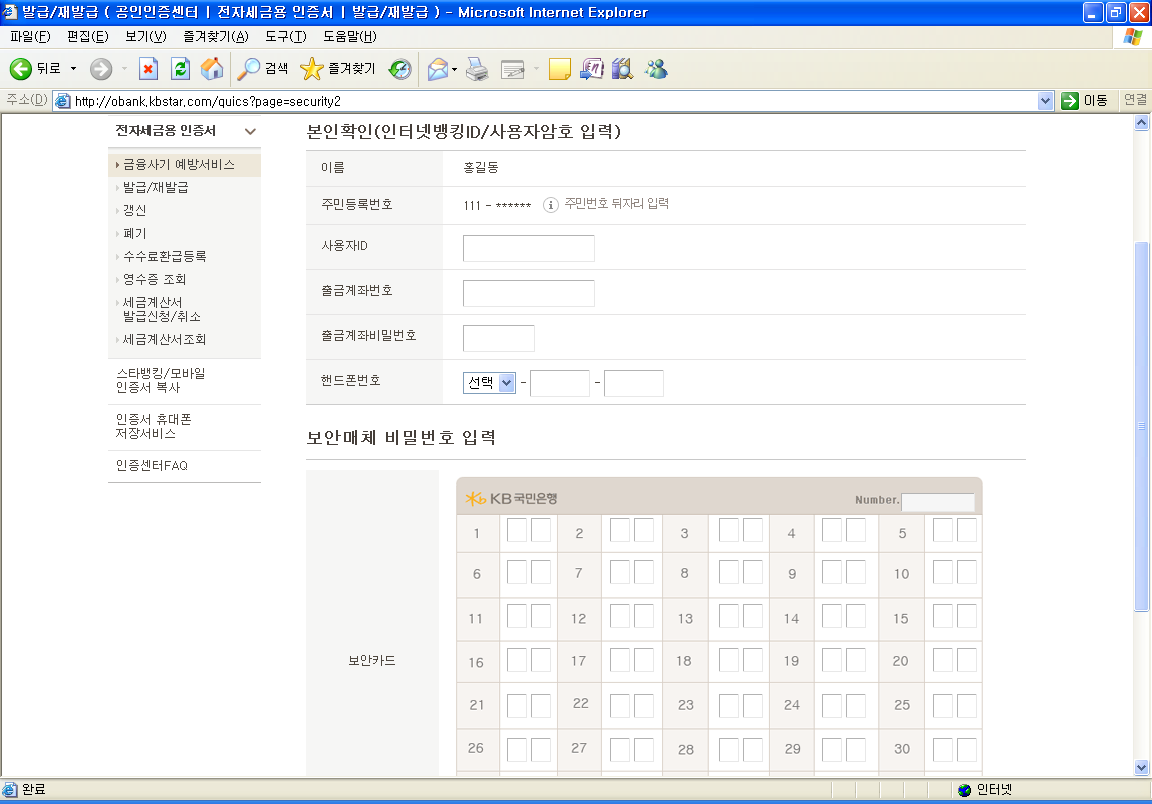Click the last phone number input field
The image size is (1152, 804).
click(x=633, y=383)
